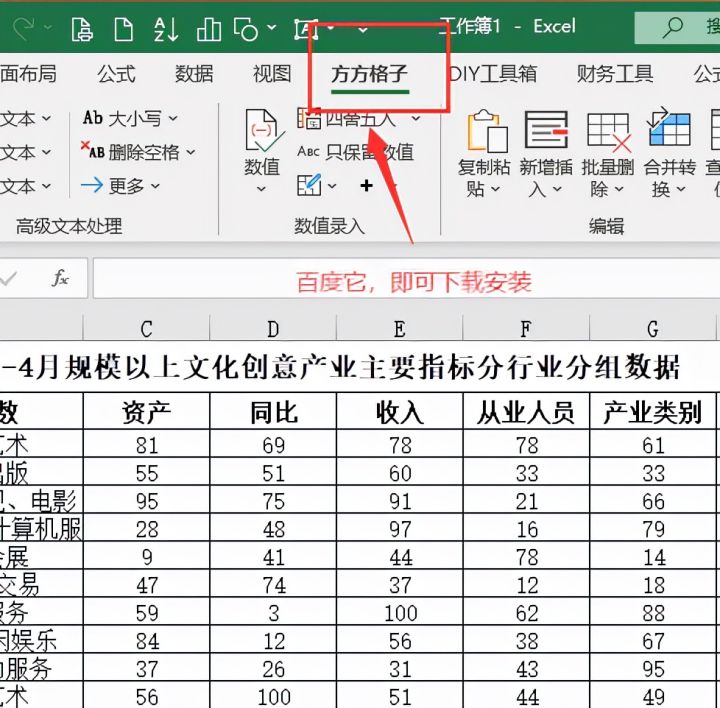Click the 收入 header cell
The width and height of the screenshot is (720, 708).
399,411
